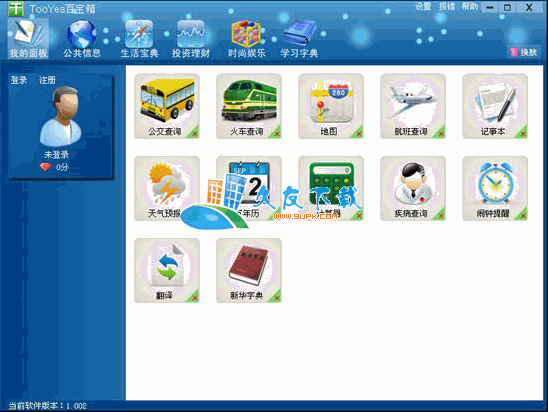Screen dimensions: 548x412
Task: Open the green calculator tool
Action: click(331, 188)
